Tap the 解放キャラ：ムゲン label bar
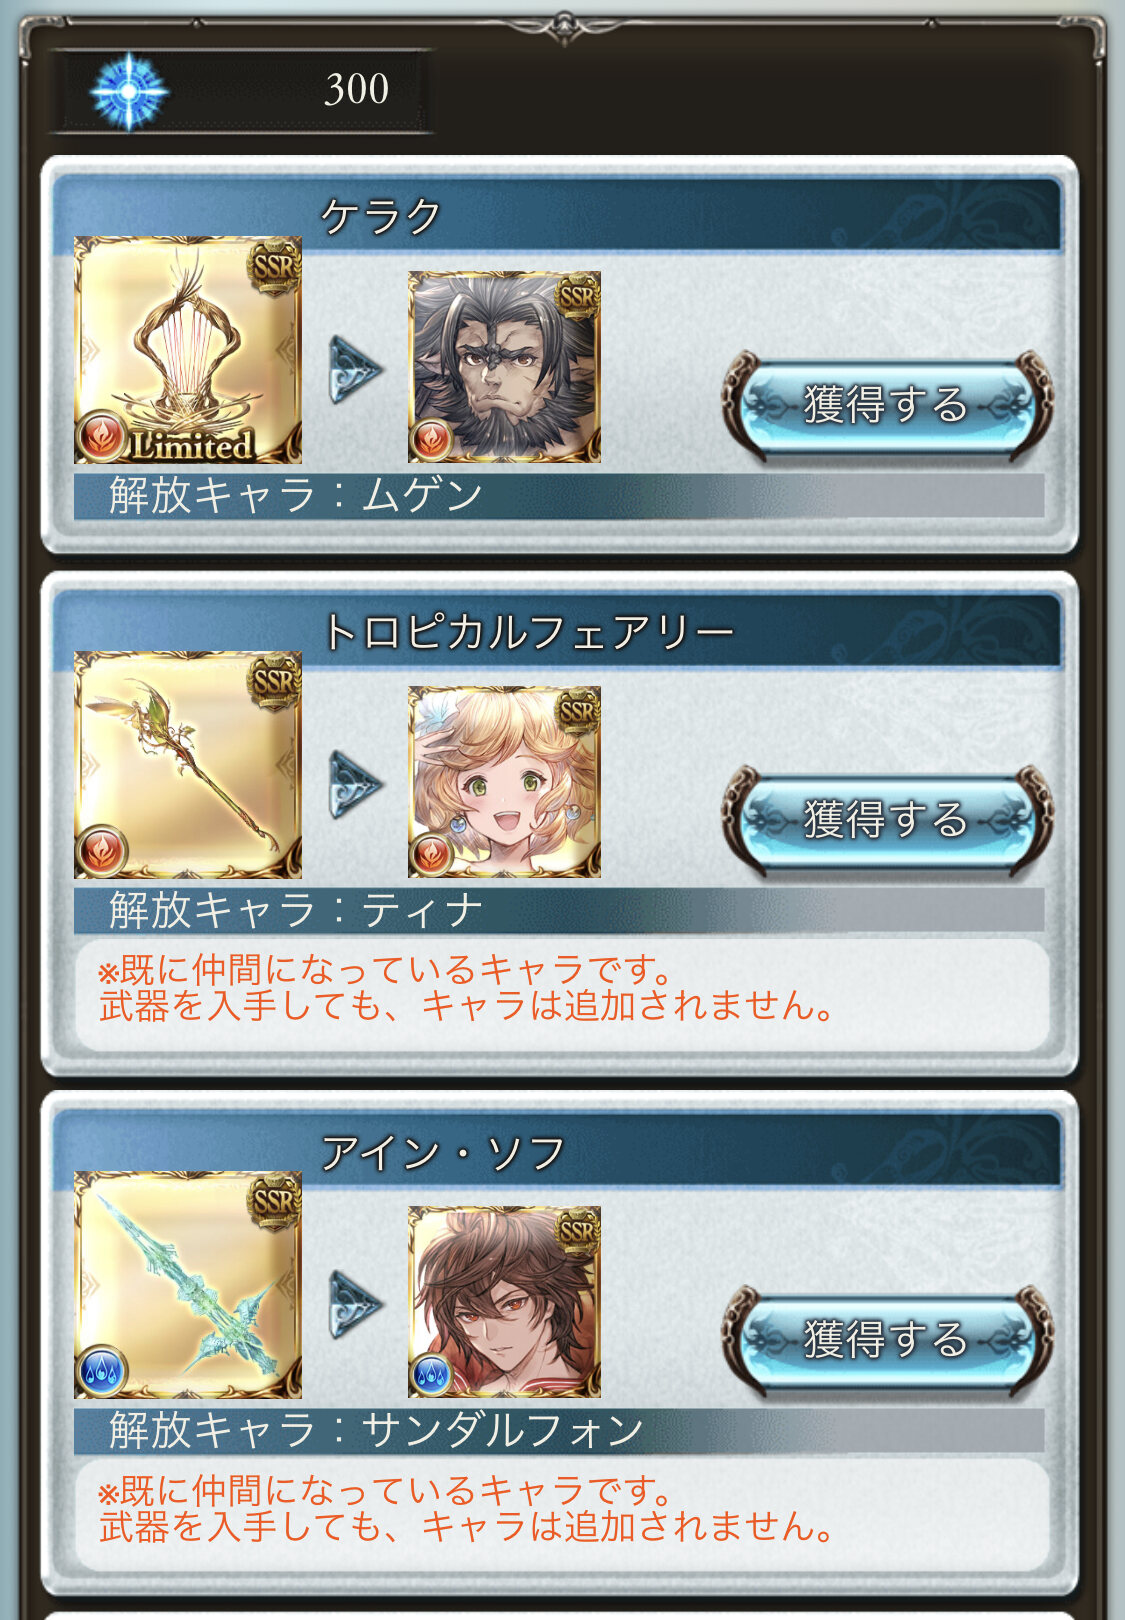Screen dimensions: 1125x1620 pyautogui.click(x=559, y=495)
